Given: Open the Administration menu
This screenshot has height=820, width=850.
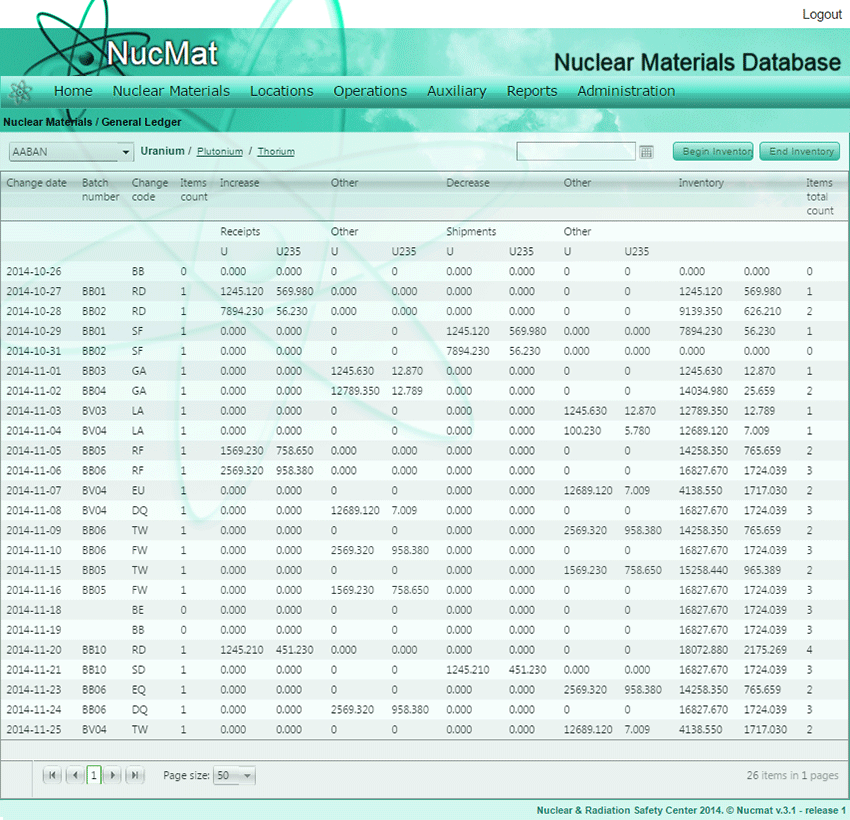Looking at the screenshot, I should 626,91.
